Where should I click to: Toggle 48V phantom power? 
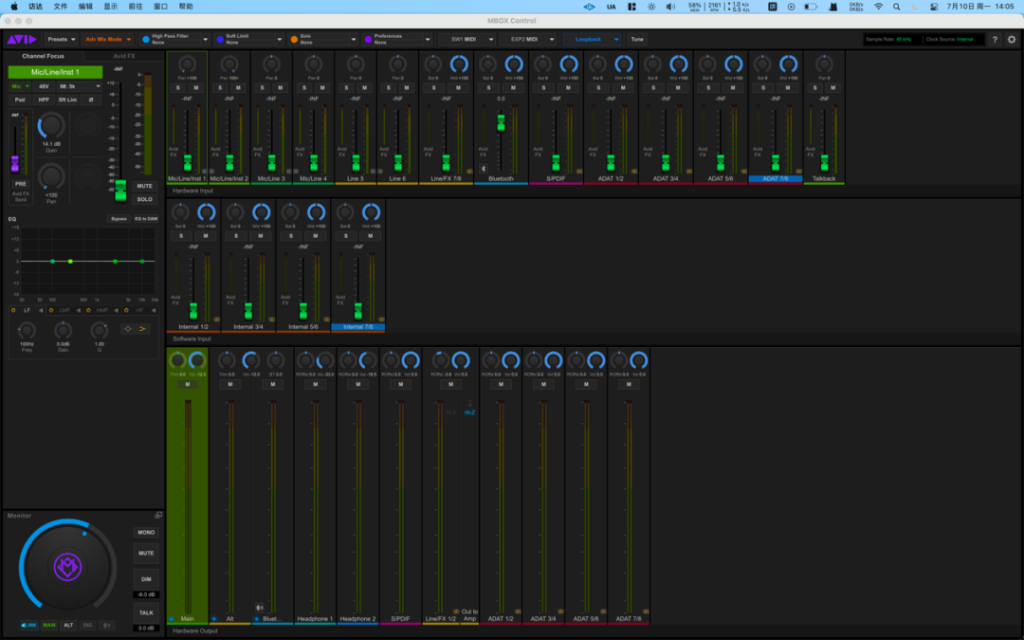tap(43, 86)
